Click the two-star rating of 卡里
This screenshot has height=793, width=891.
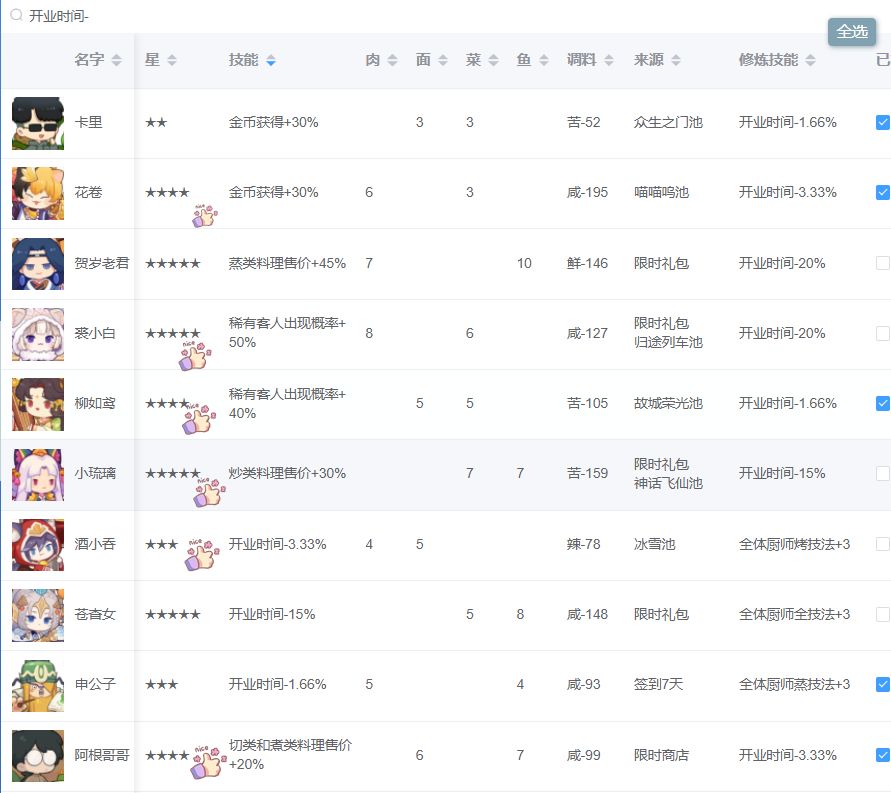click(156, 123)
